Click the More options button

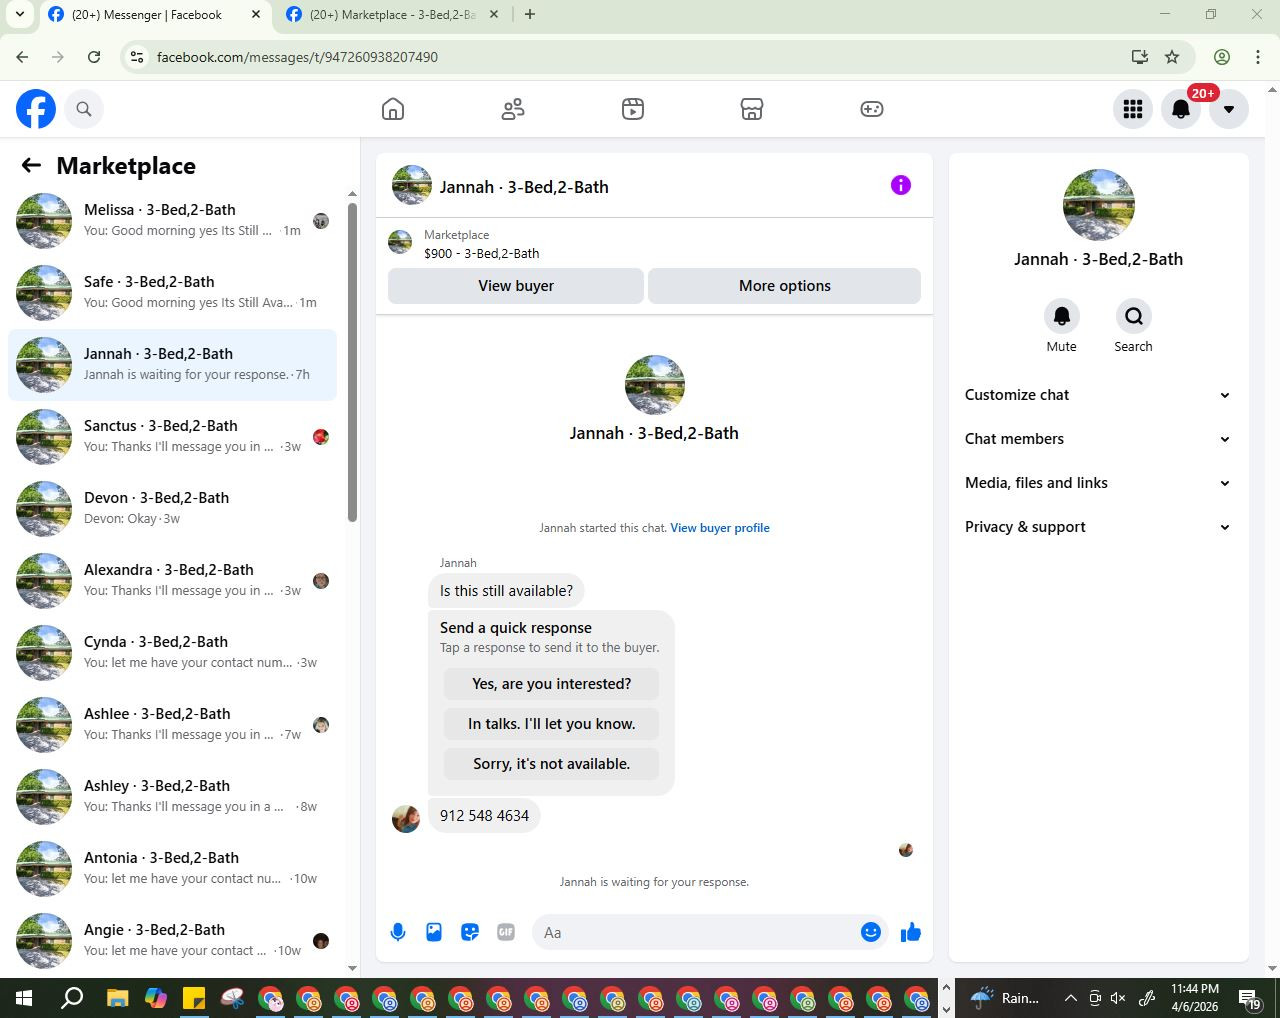785,286
